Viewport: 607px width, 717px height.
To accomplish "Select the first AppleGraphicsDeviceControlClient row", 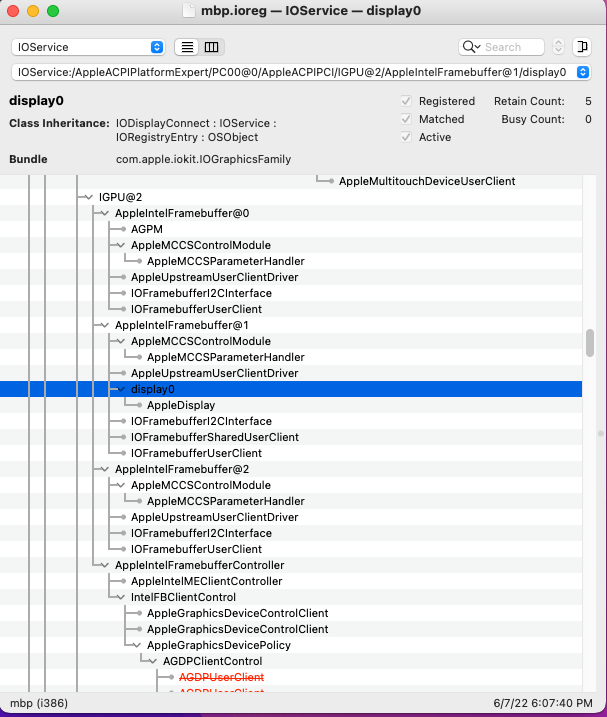I will tap(291, 613).
